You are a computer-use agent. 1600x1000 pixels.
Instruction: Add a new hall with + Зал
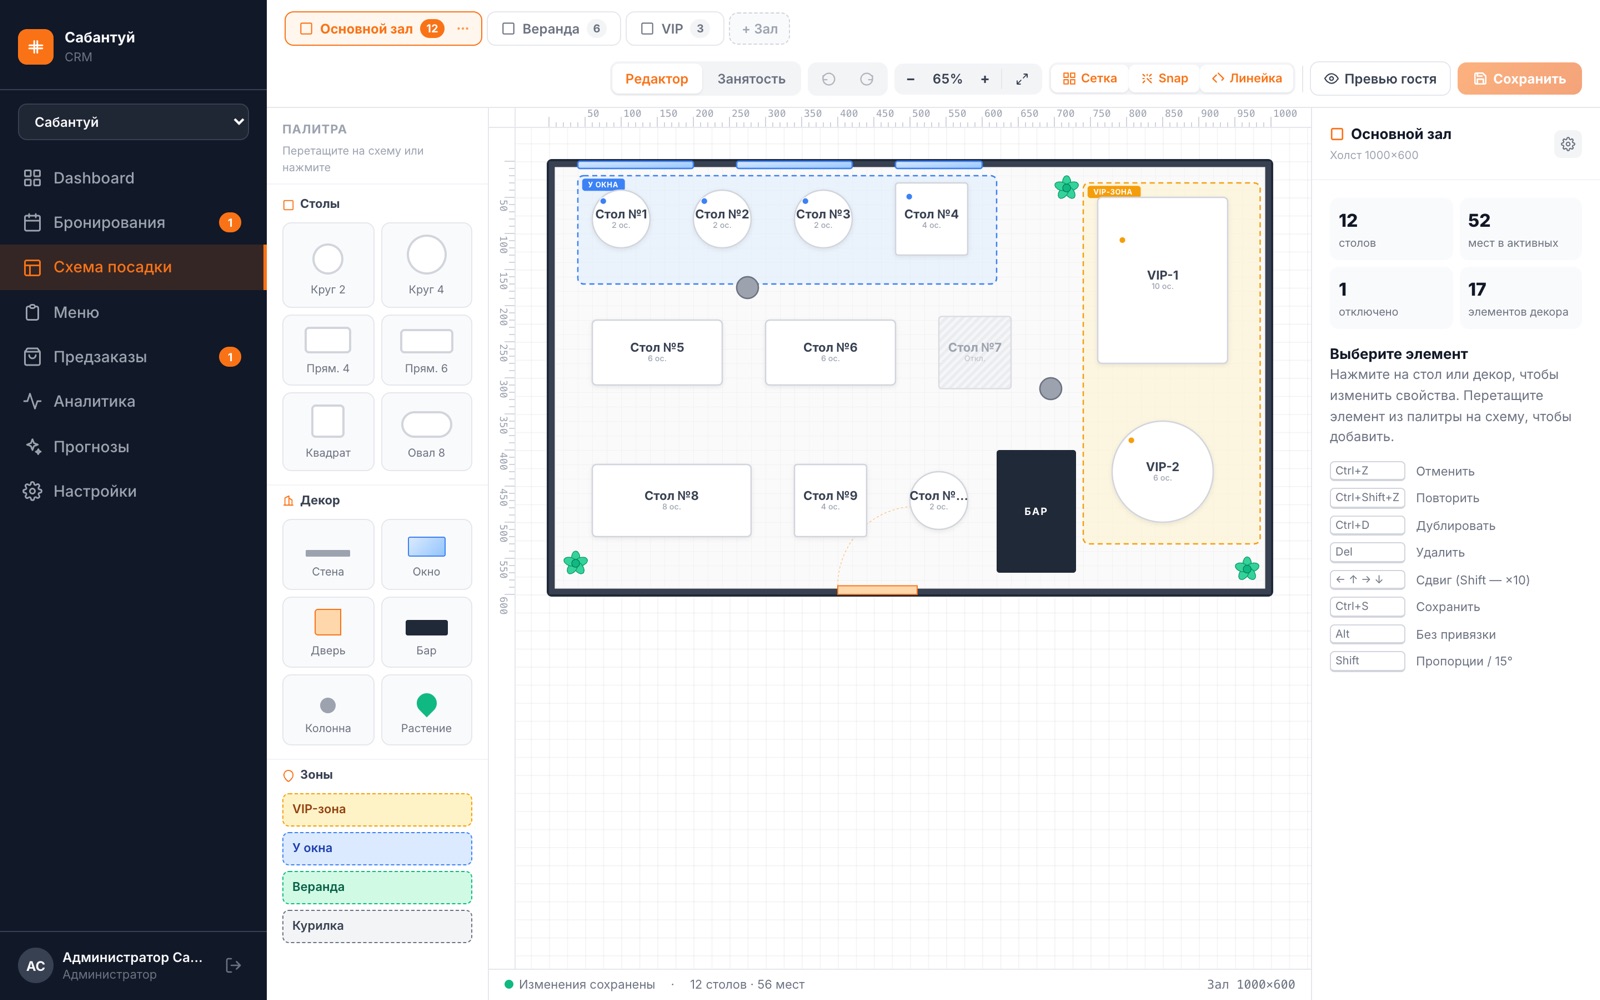[x=759, y=29]
